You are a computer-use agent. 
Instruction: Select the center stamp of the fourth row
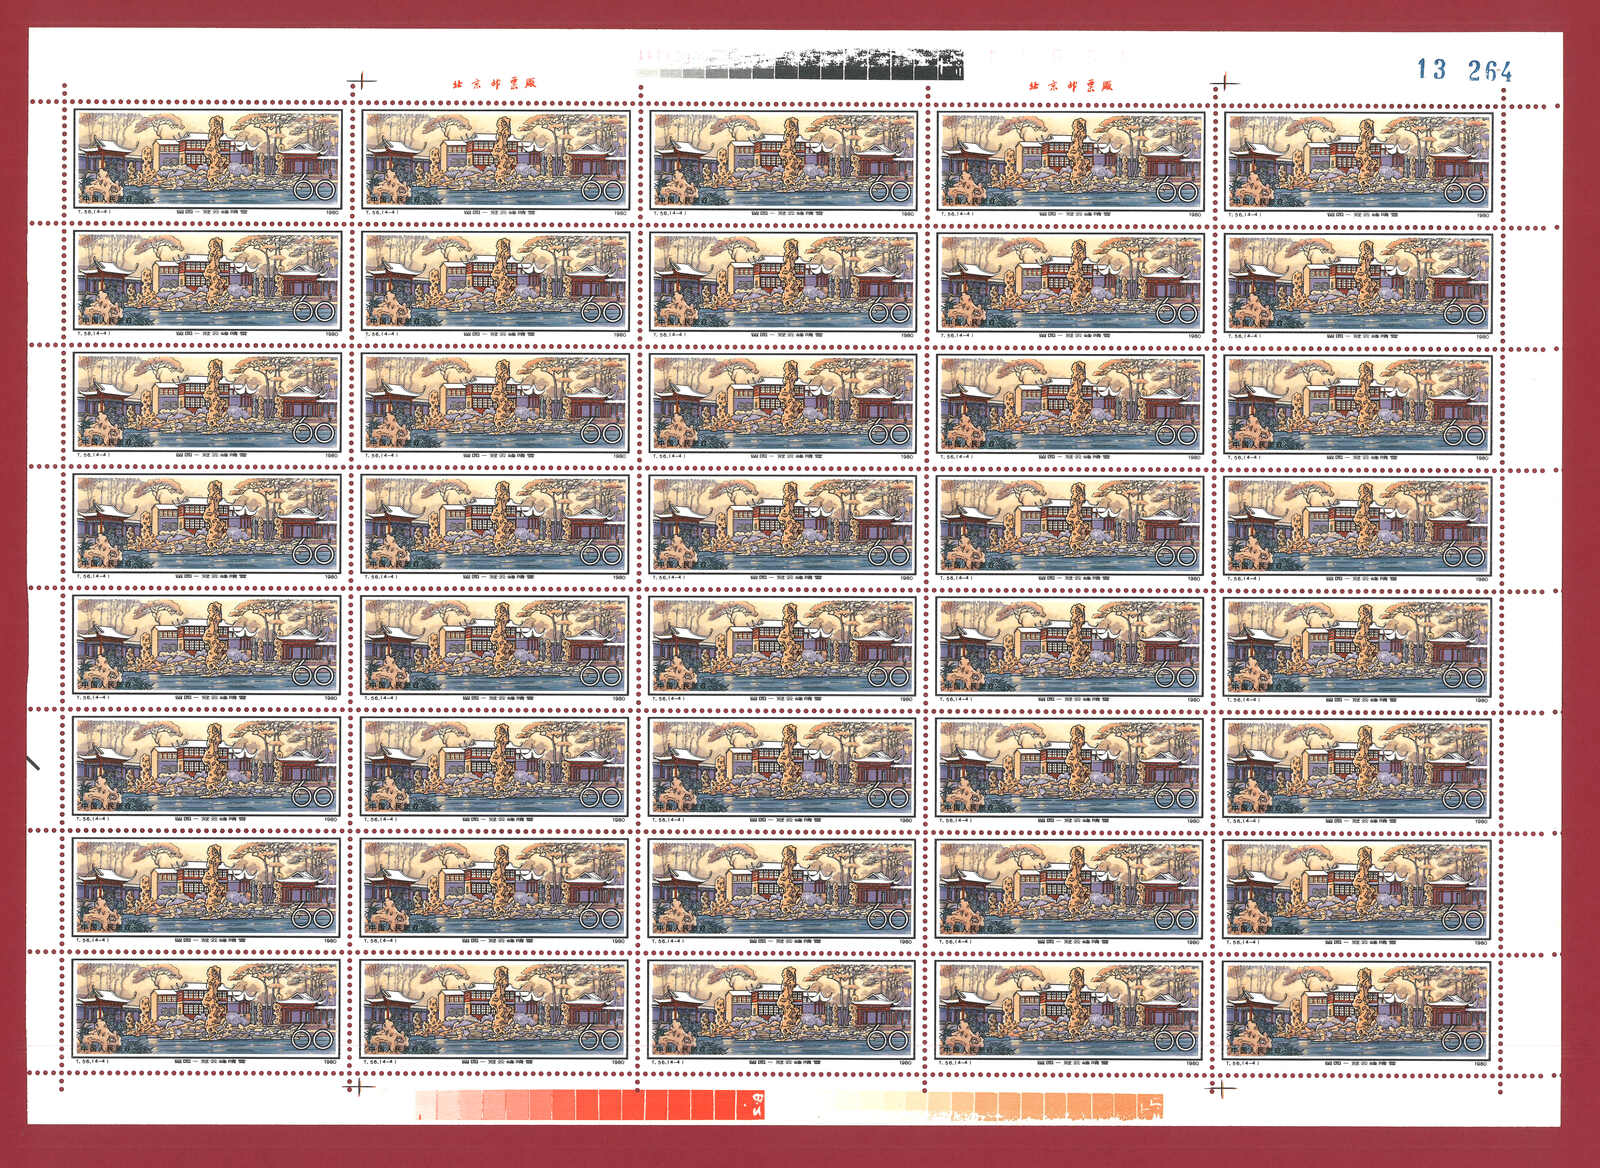click(784, 527)
